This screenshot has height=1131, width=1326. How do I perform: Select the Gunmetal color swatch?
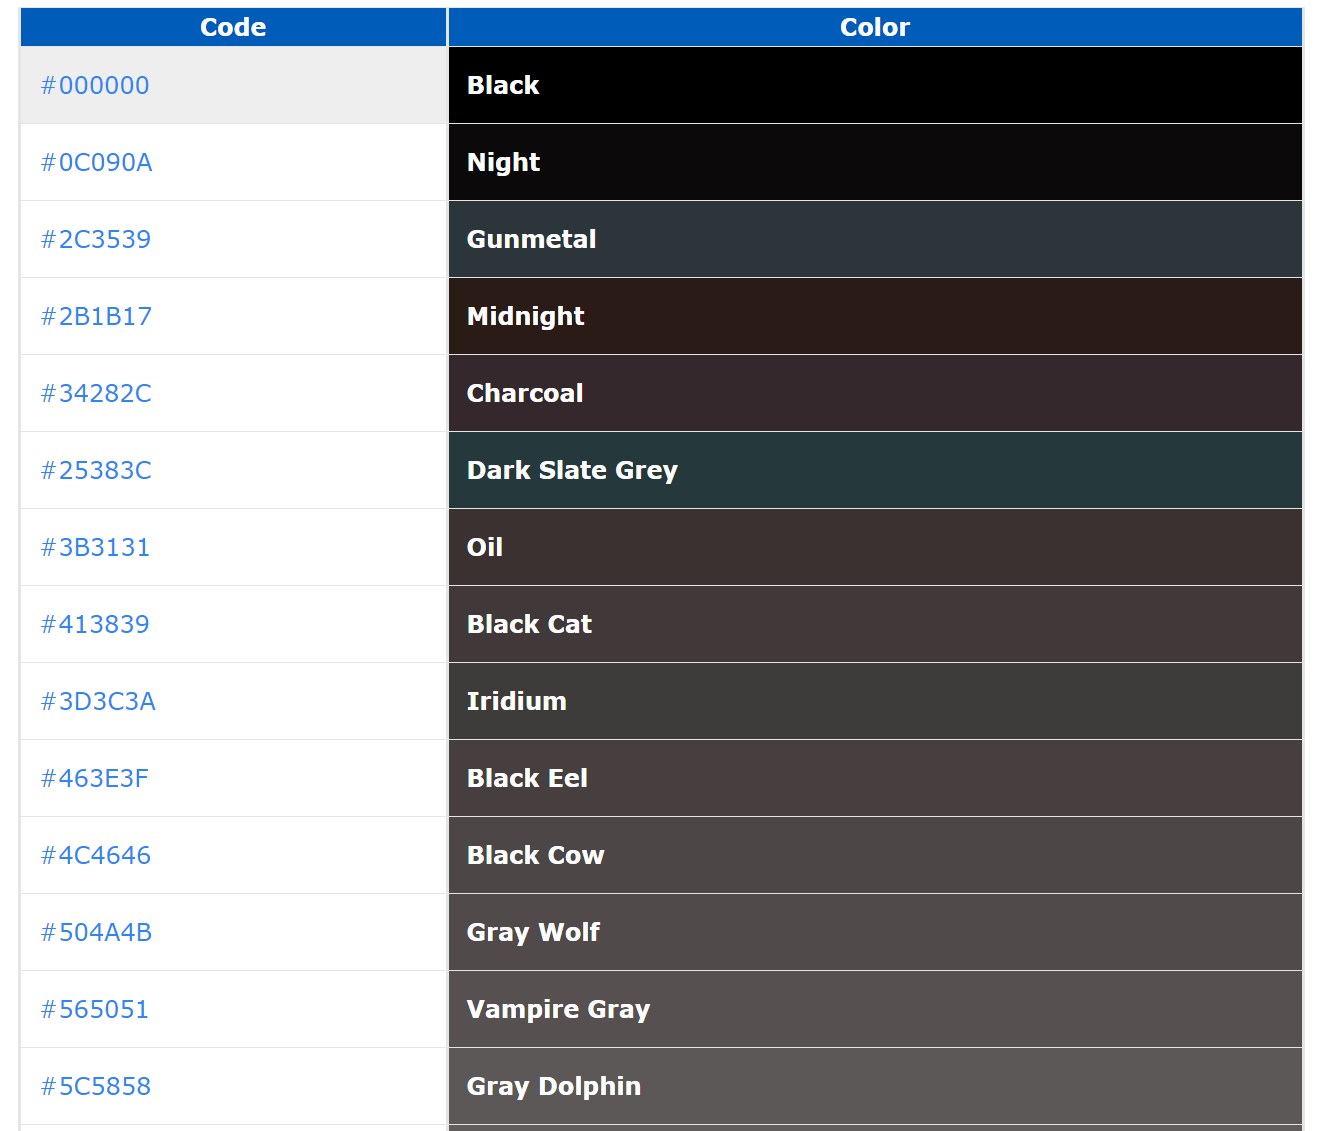click(x=874, y=239)
